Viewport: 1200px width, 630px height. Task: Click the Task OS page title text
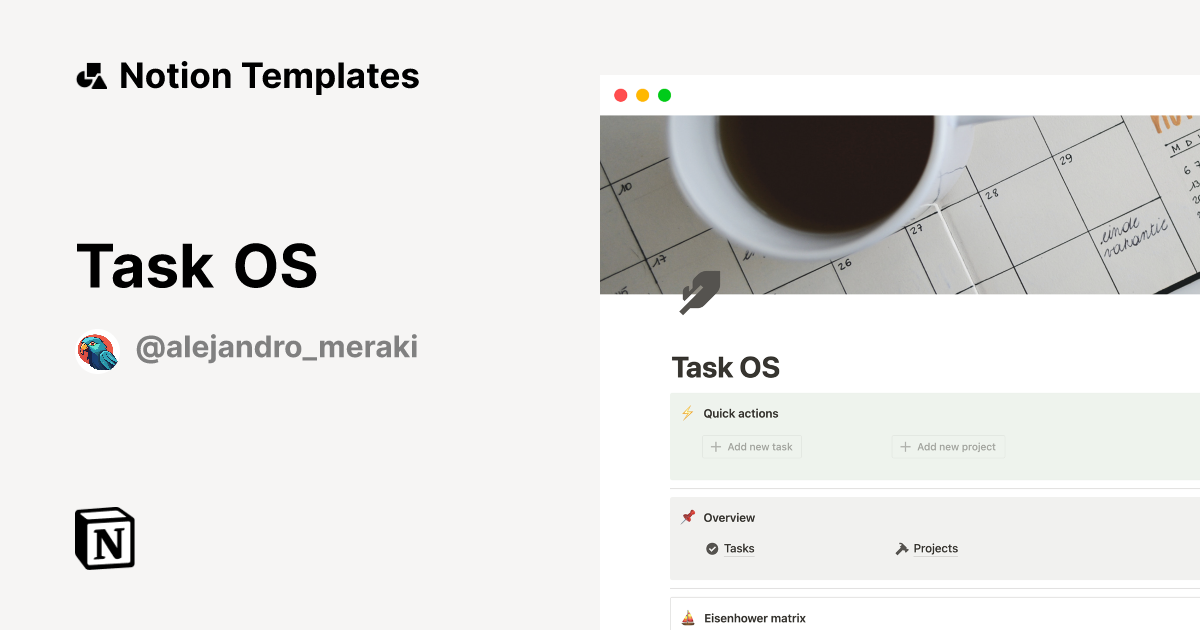726,367
